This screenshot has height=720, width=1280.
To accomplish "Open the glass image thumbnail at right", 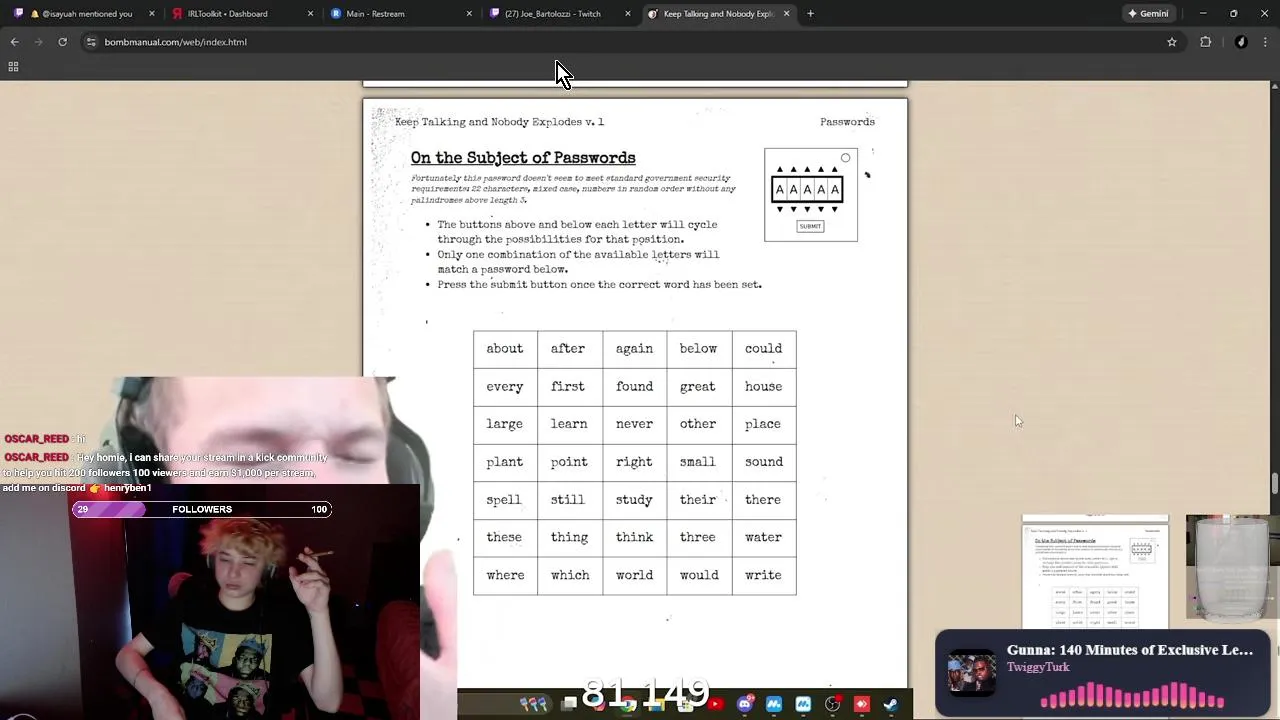I will [x=1232, y=568].
